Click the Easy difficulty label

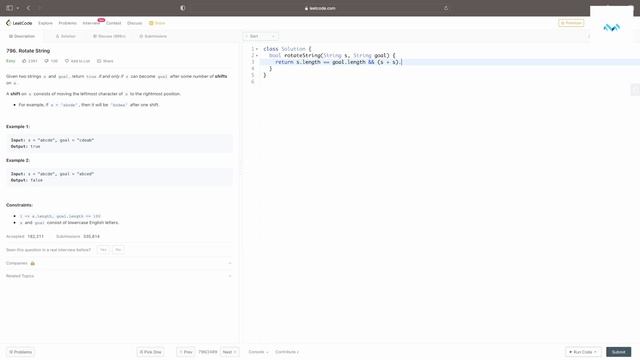10,61
